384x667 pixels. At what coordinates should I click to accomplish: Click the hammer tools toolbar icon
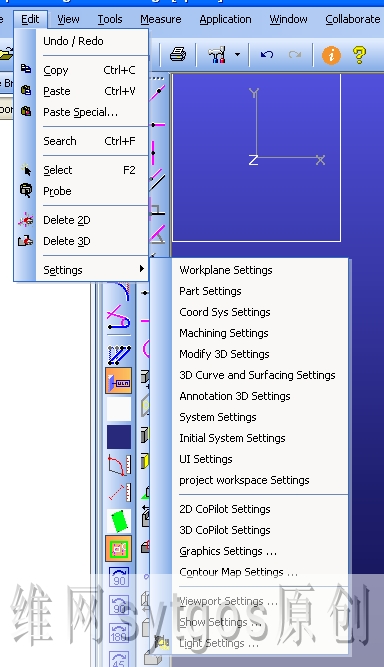[x=216, y=55]
